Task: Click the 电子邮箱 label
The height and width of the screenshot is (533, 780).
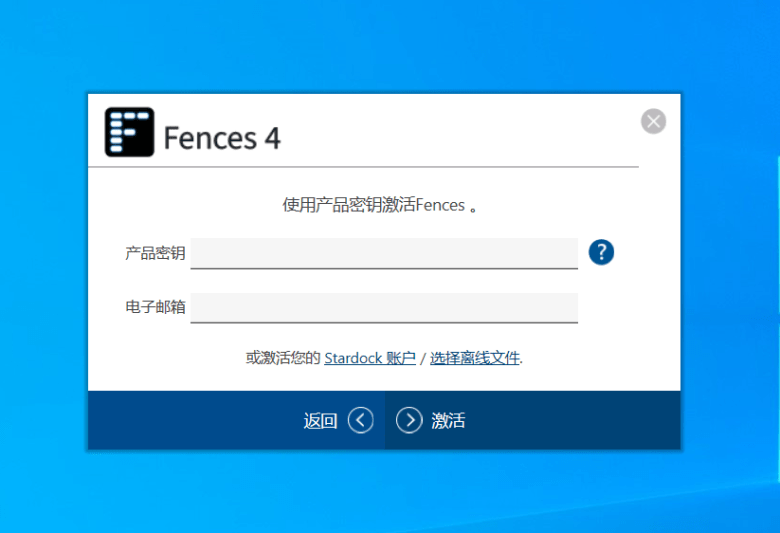Action: pyautogui.click(x=155, y=307)
